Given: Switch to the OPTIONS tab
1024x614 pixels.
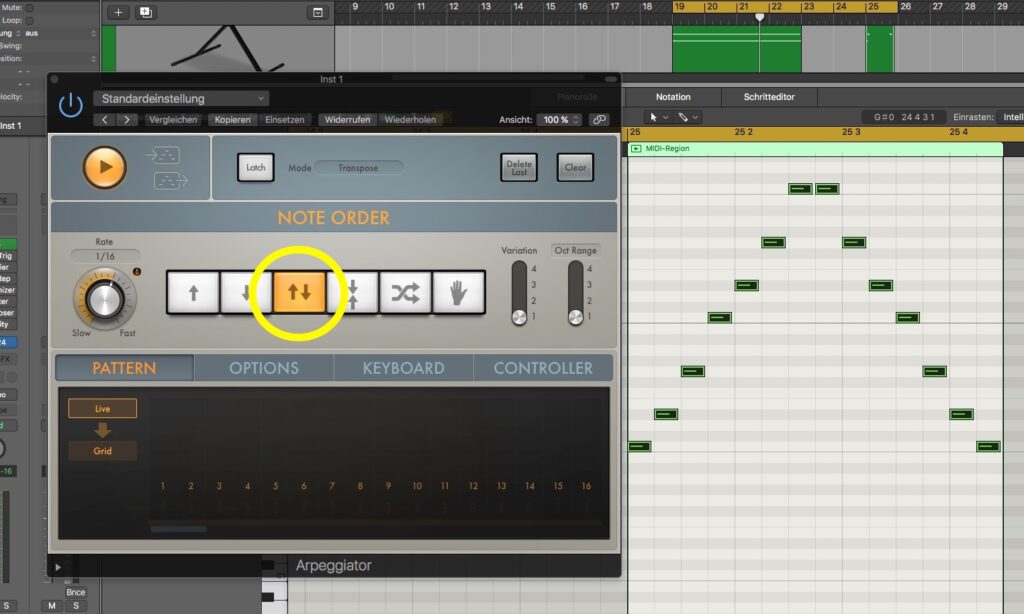Looking at the screenshot, I should (264, 368).
